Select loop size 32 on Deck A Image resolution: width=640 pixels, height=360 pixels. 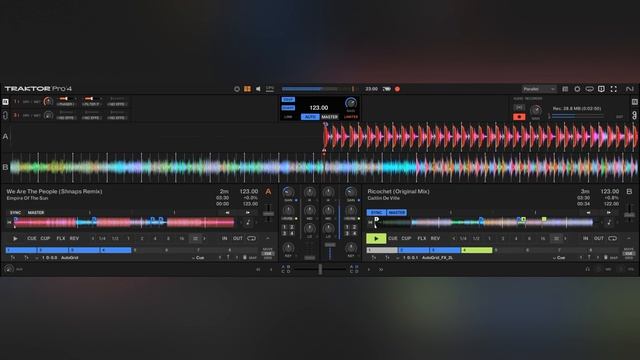point(195,238)
